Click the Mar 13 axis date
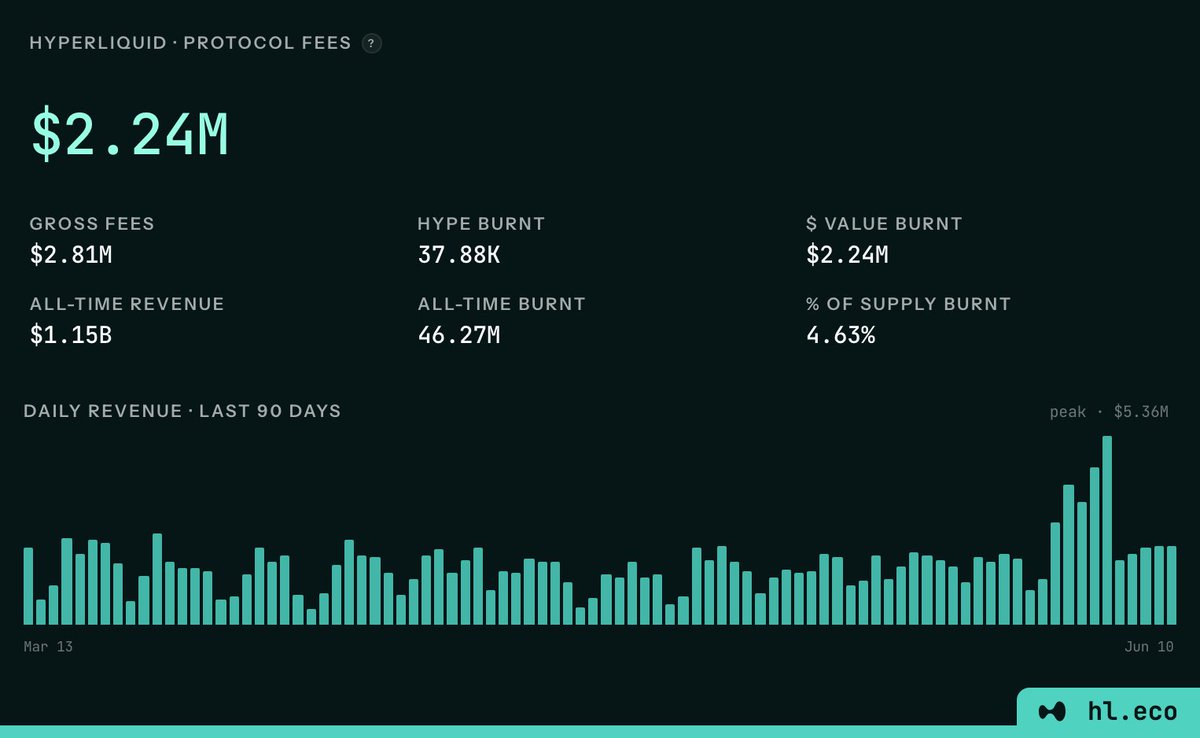Image resolution: width=1200 pixels, height=738 pixels. pyautogui.click(x=48, y=647)
